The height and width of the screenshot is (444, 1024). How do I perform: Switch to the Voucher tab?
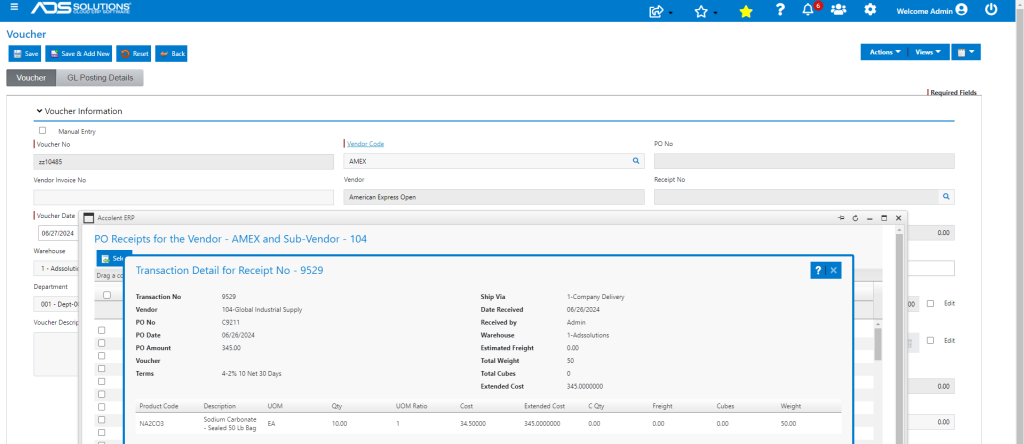pos(31,78)
